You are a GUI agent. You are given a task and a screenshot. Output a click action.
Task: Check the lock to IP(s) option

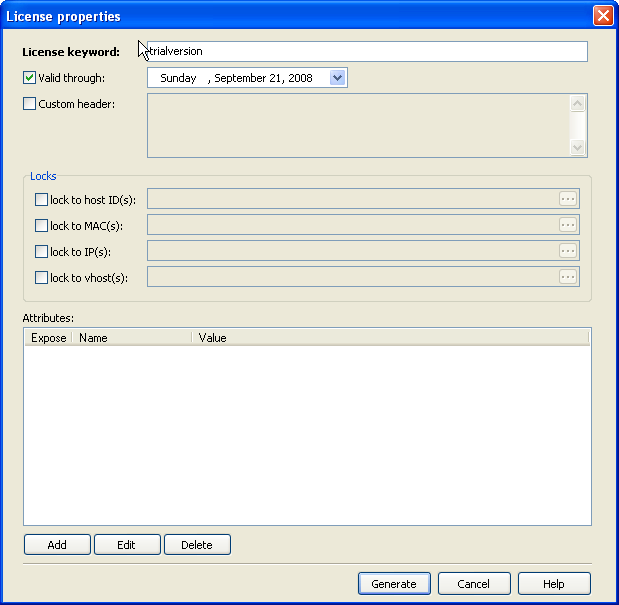point(41,252)
